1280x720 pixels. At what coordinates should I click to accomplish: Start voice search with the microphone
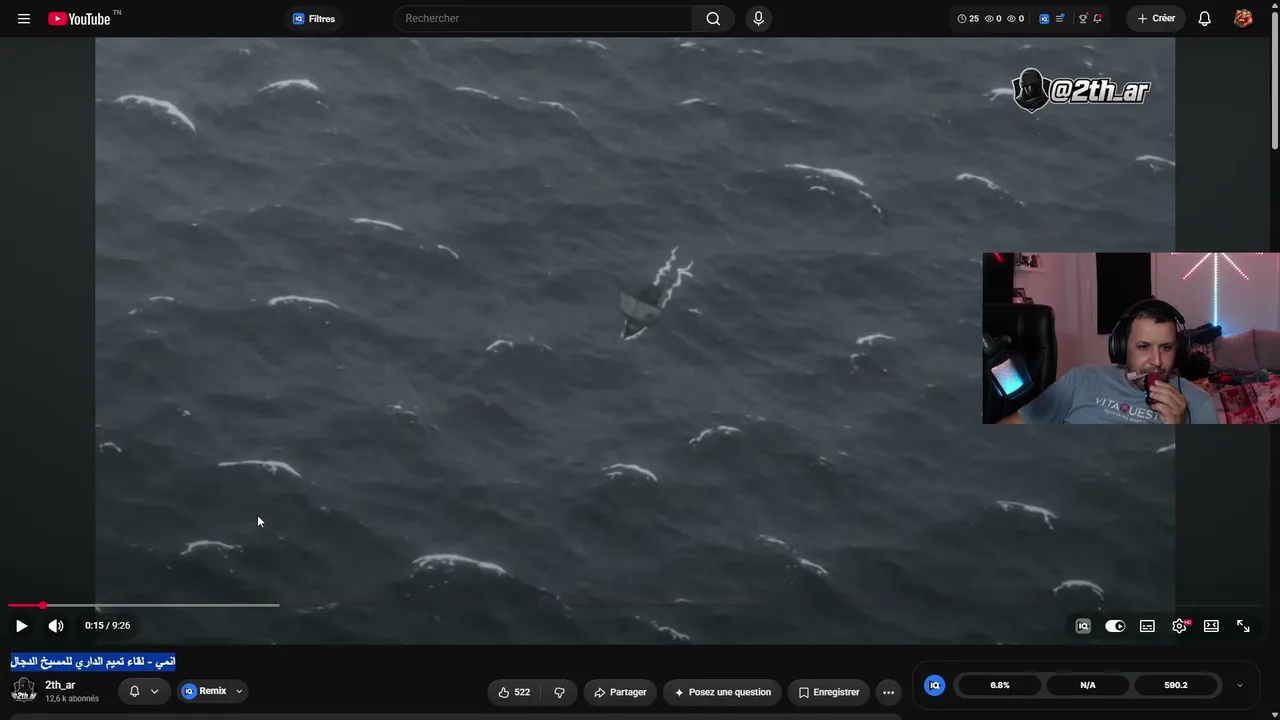[758, 19]
